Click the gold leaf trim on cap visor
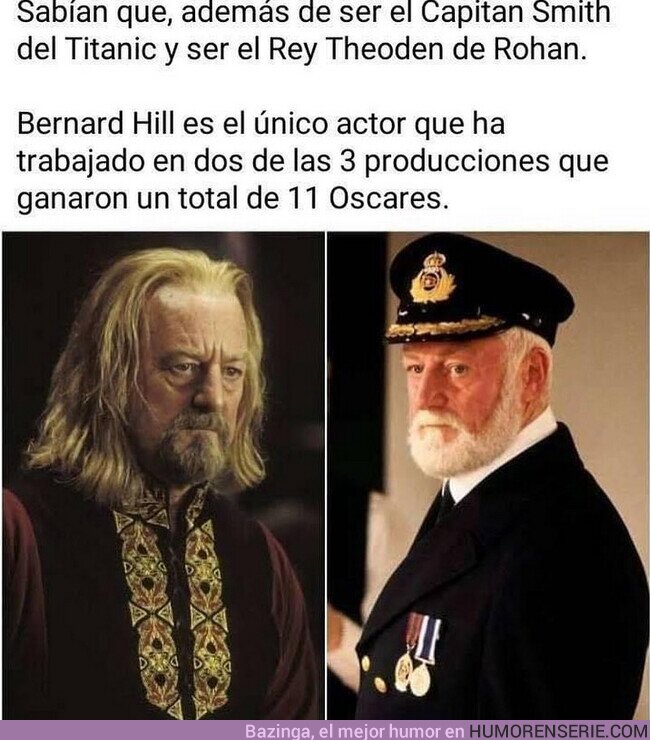Image resolution: width=650 pixels, height=740 pixels. (444, 328)
